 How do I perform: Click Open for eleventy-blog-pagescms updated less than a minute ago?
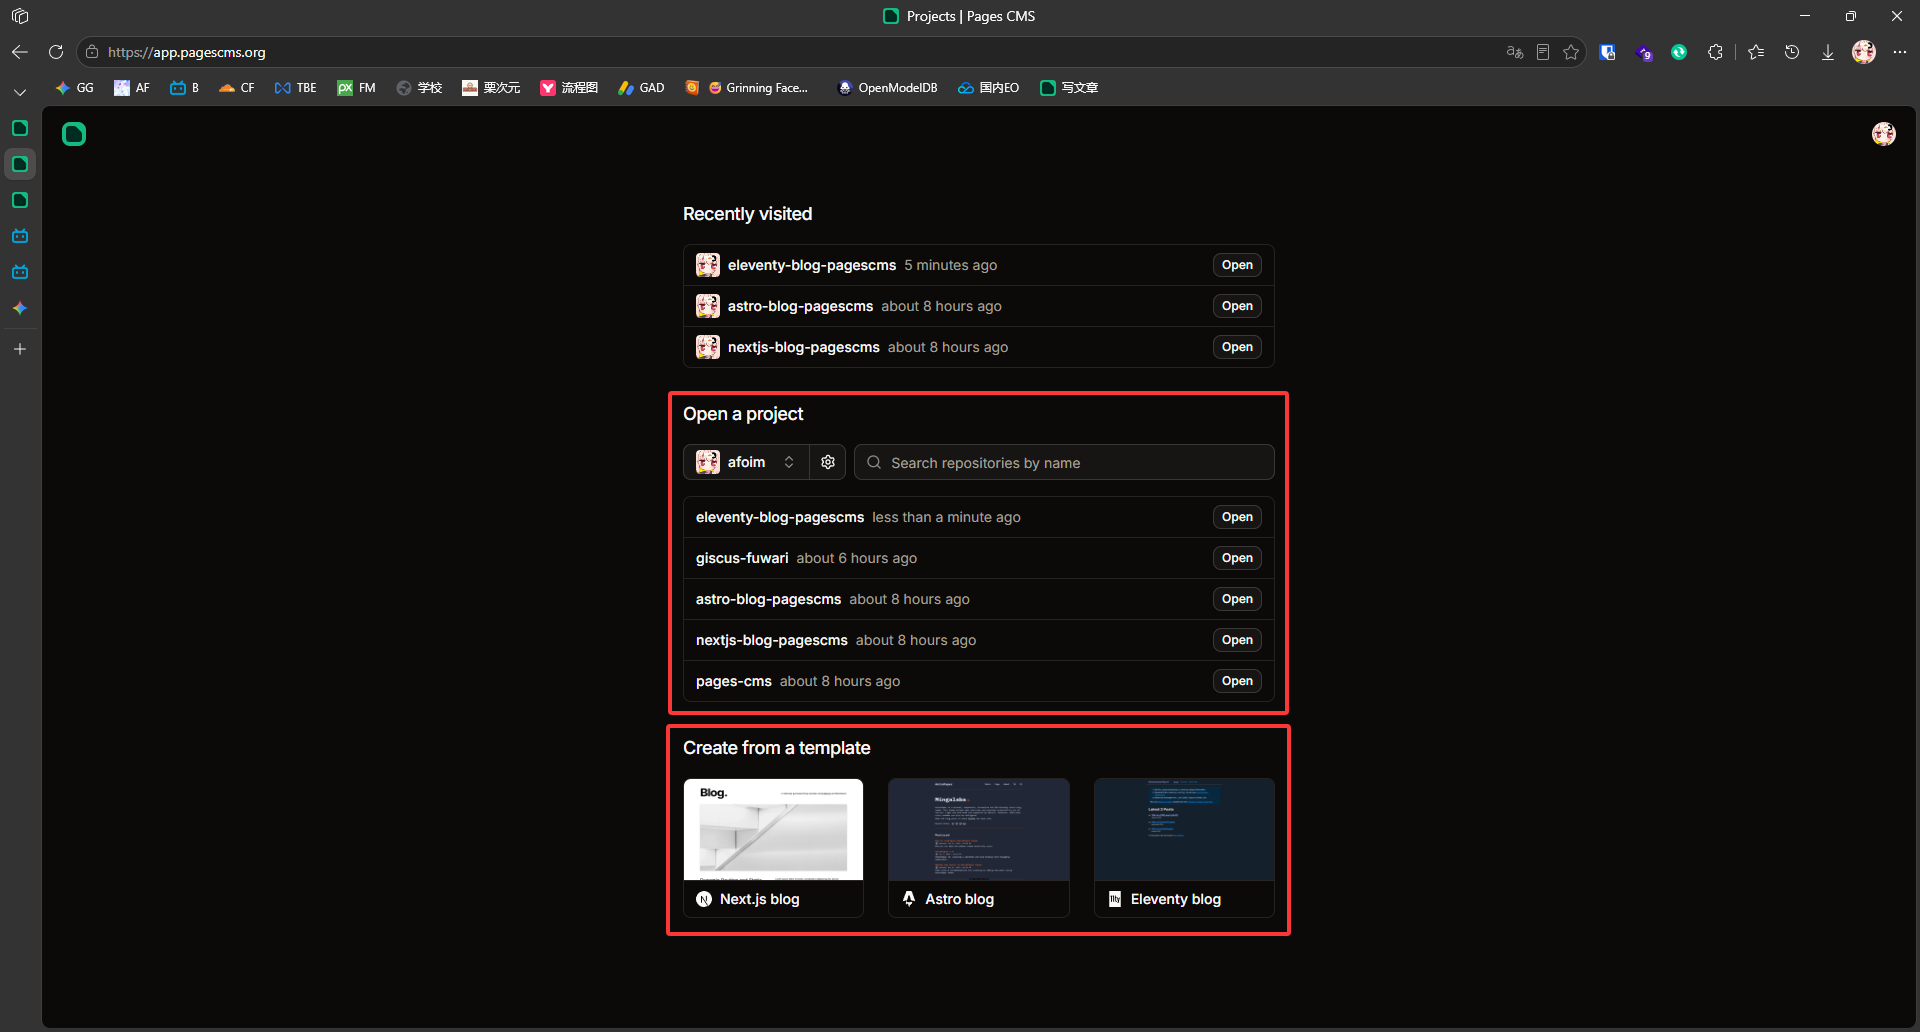click(1237, 517)
